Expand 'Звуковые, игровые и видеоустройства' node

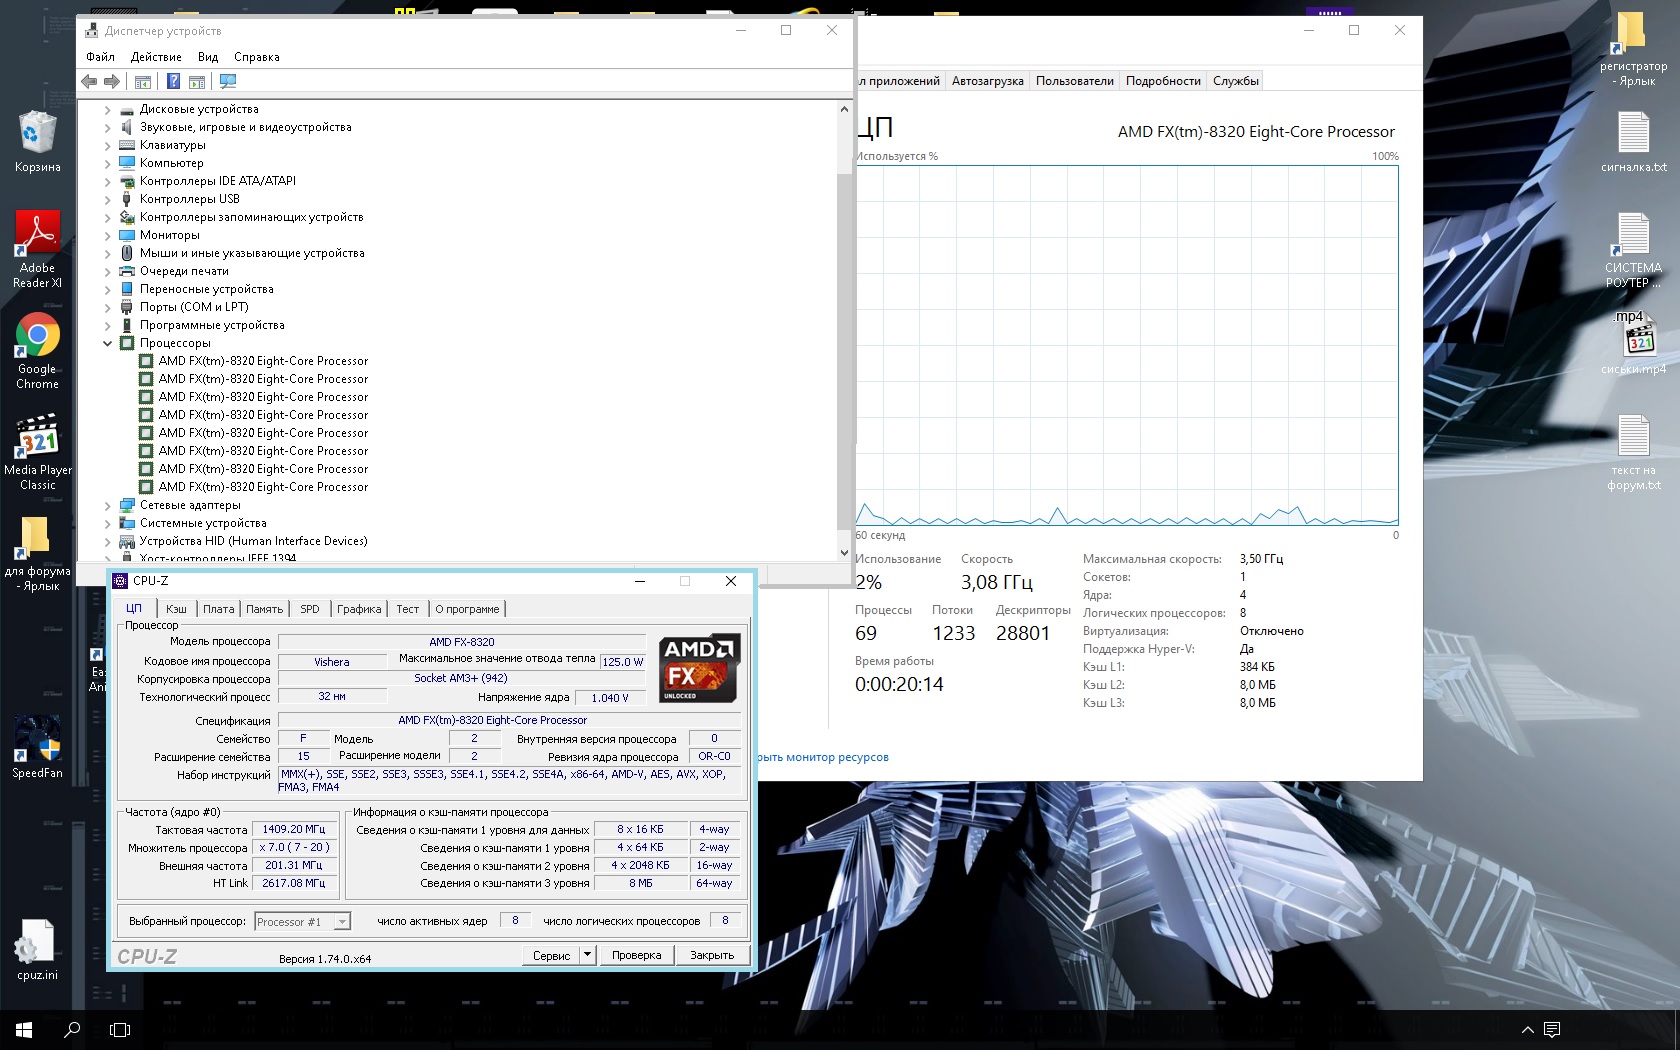[107, 127]
